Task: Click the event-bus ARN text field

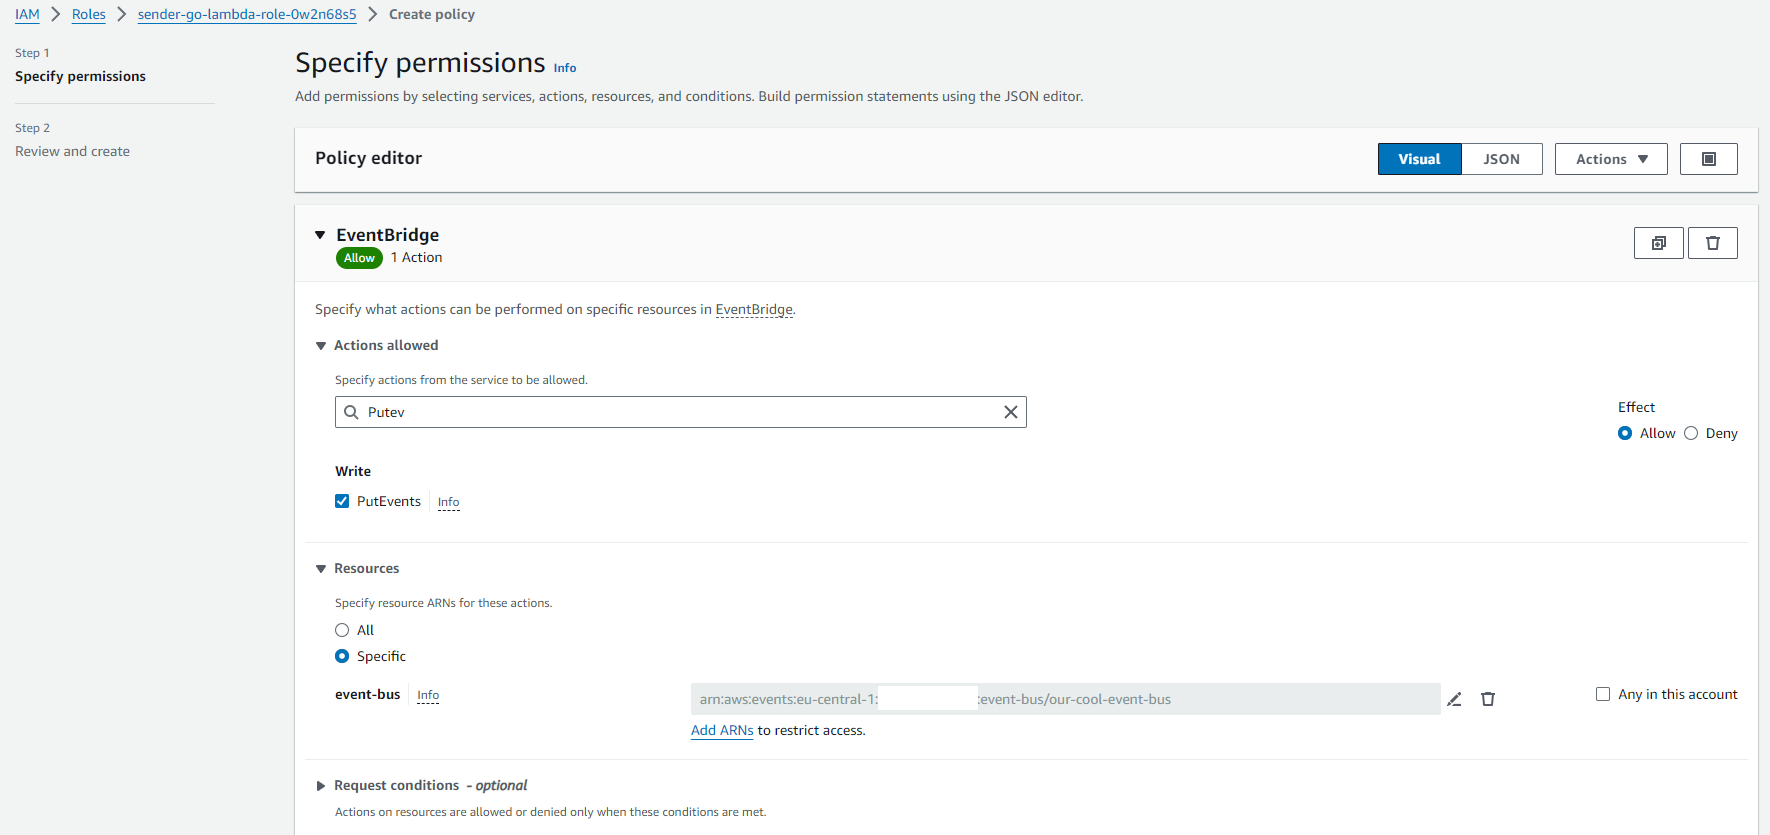Action: (x=1065, y=699)
